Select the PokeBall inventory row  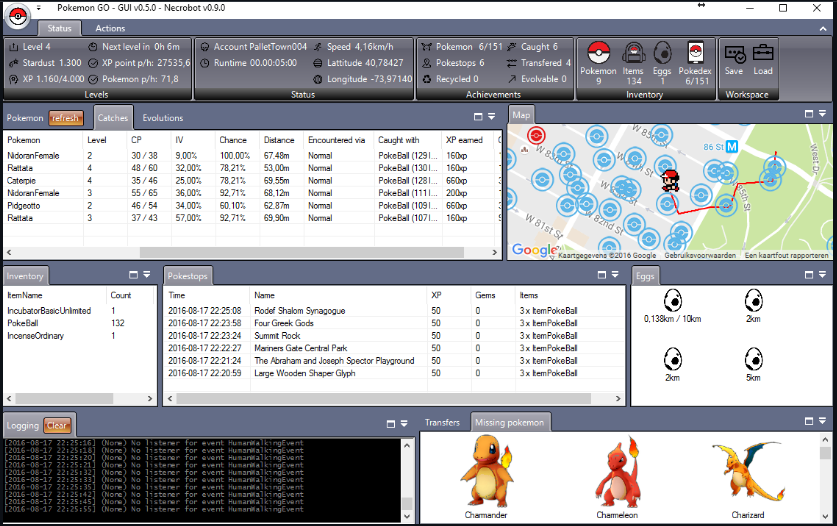[x=80, y=323]
